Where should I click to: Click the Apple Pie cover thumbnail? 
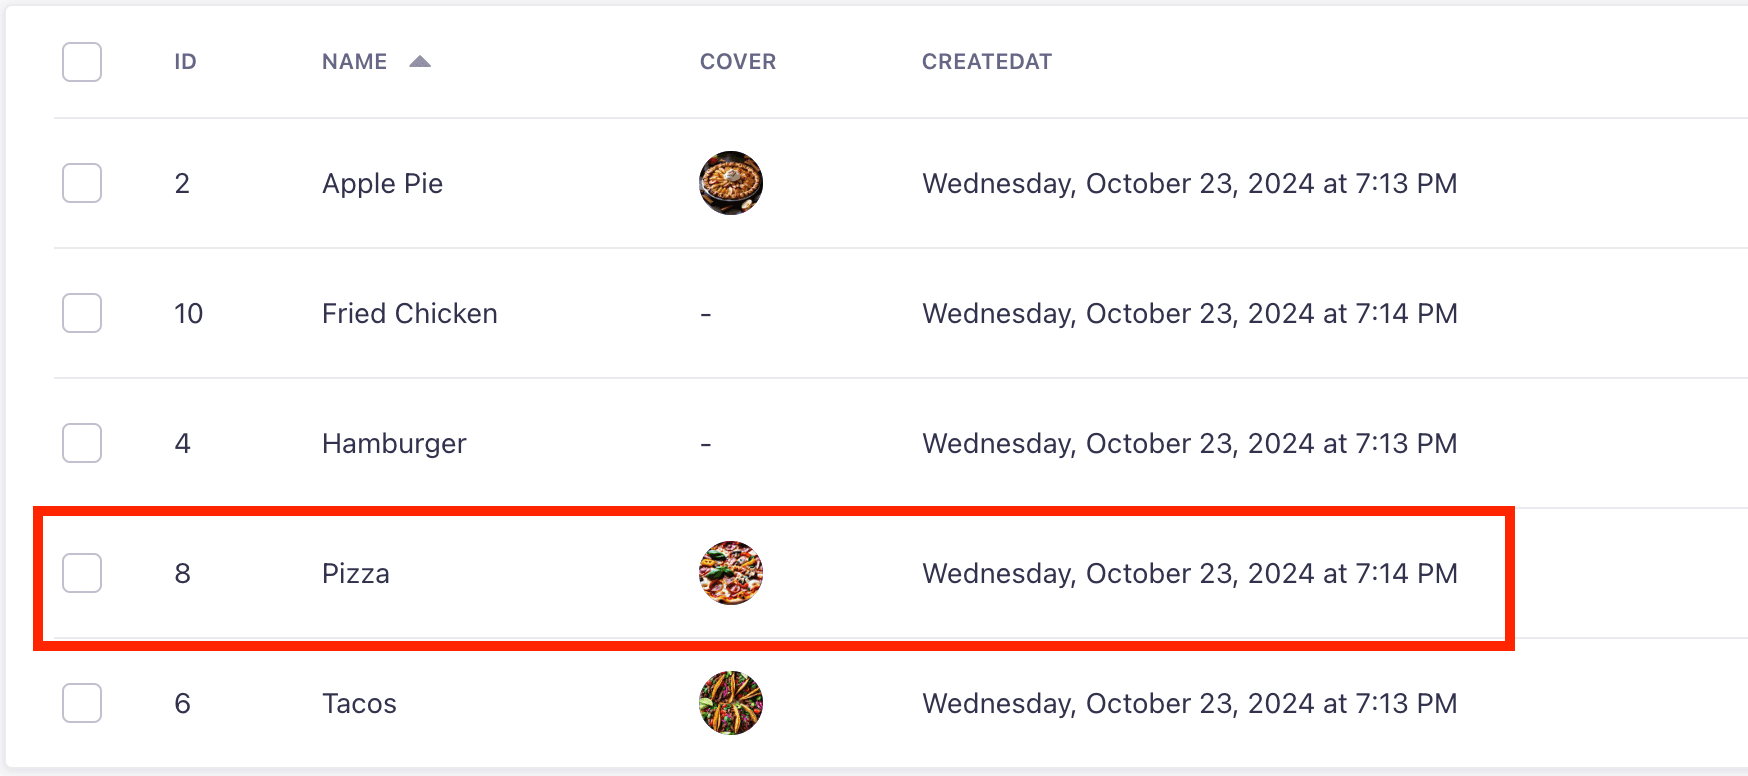tap(731, 183)
